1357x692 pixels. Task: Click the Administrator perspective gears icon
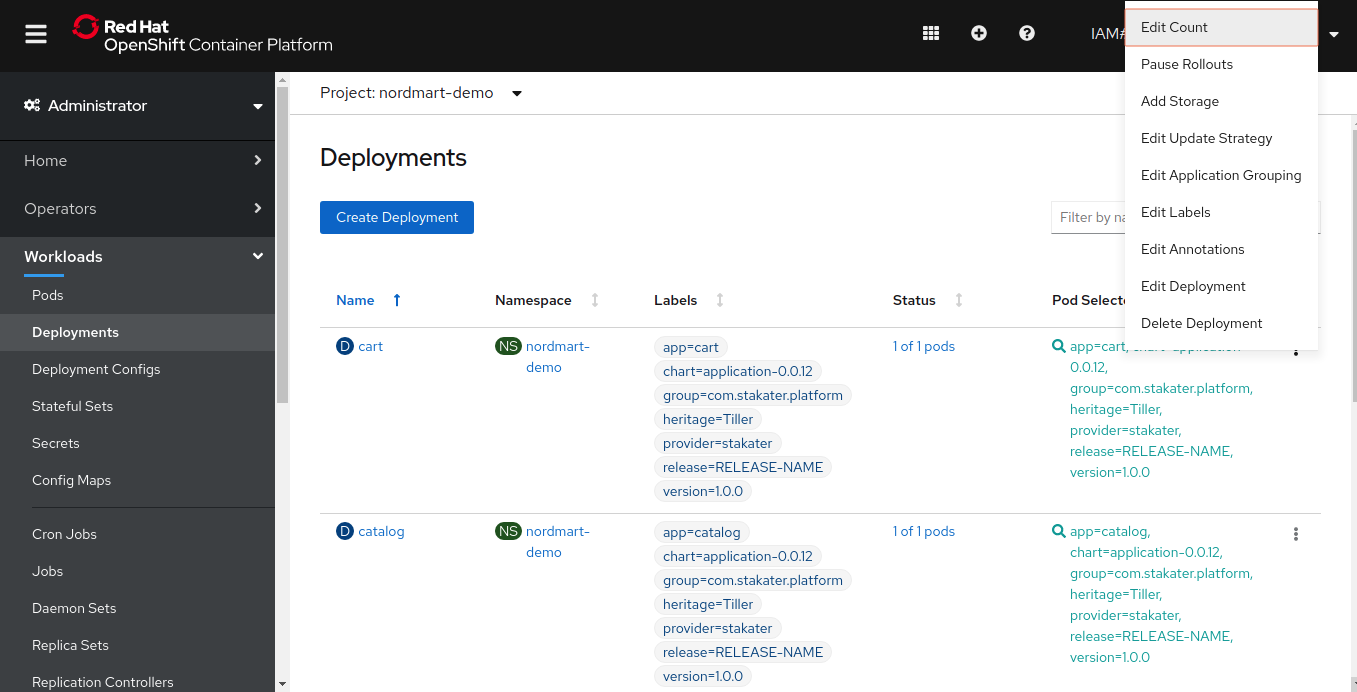tap(32, 106)
